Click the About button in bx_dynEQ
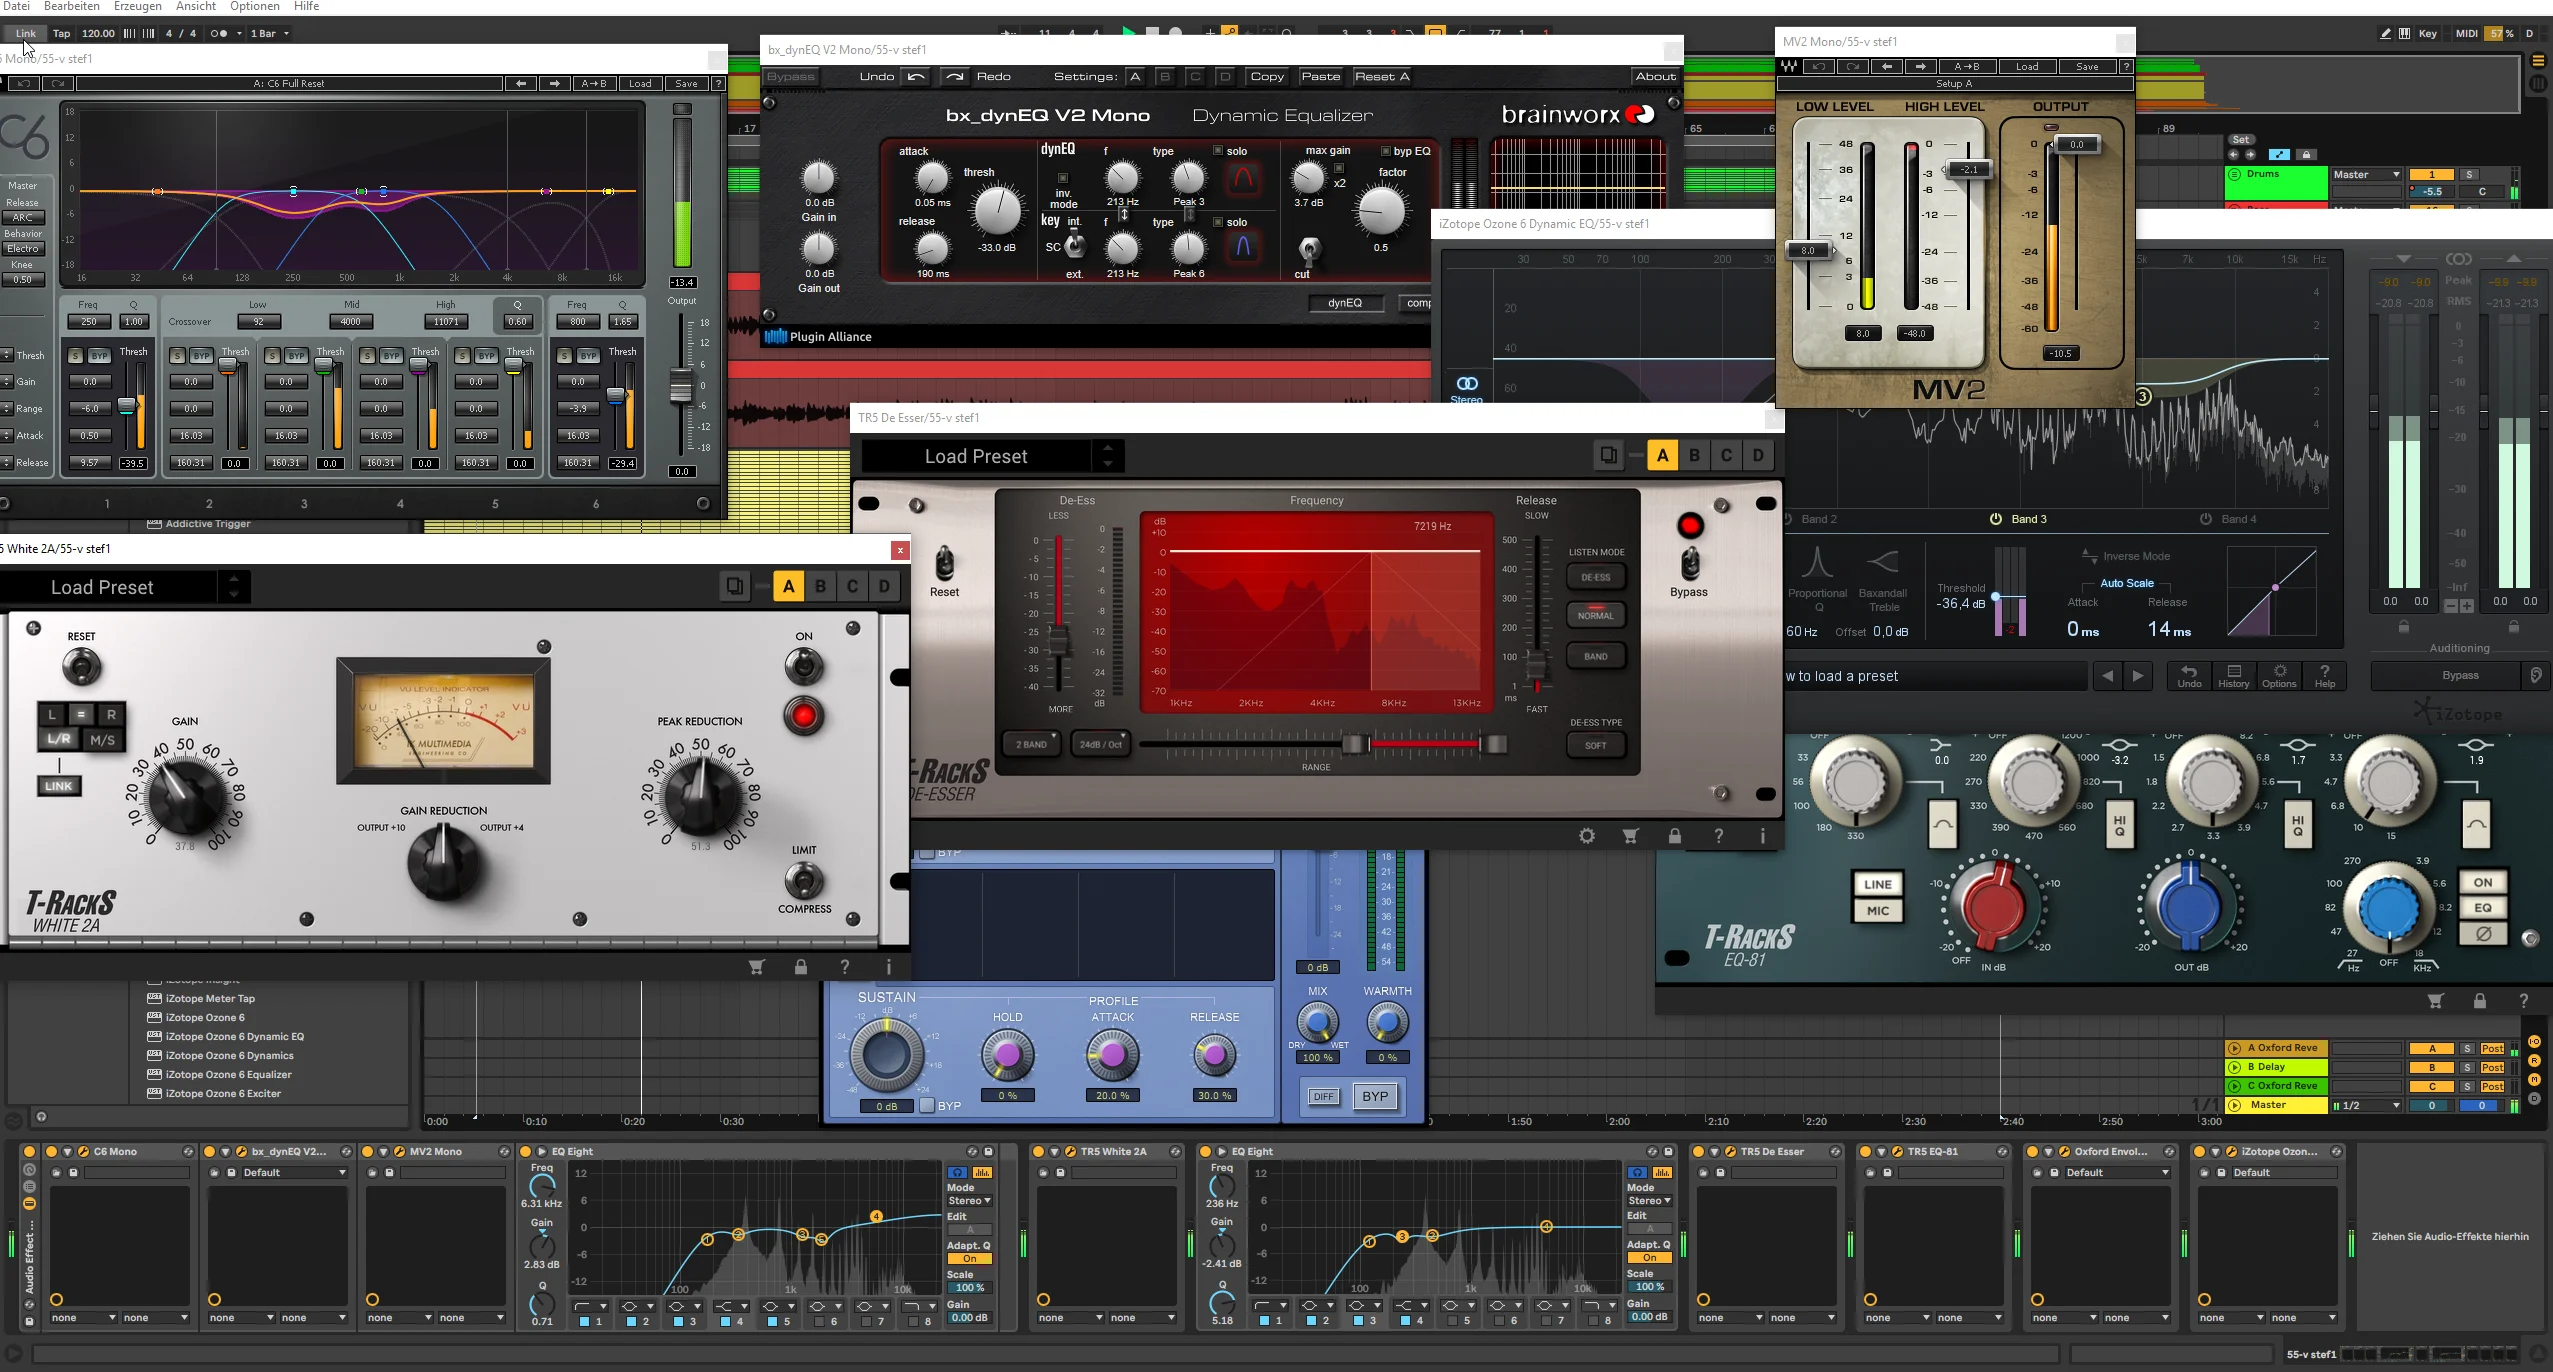Screen dimensions: 2553x1372 [x=1655, y=77]
